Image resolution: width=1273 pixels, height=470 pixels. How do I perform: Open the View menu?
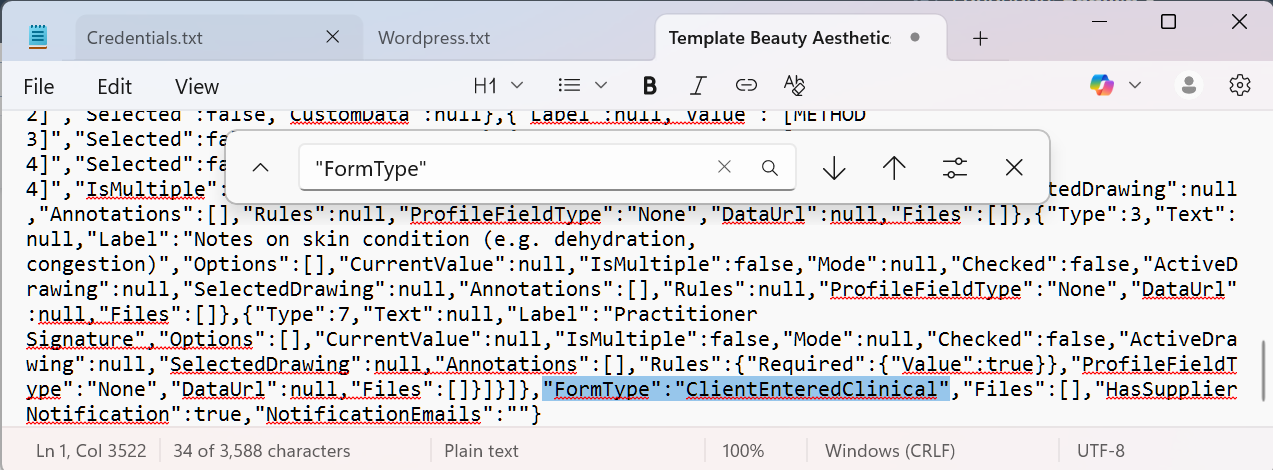coord(197,86)
